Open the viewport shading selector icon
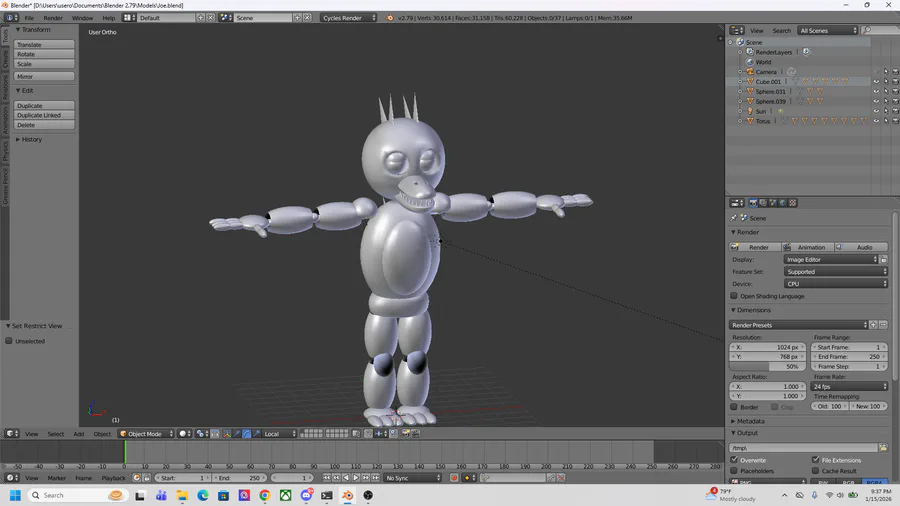This screenshot has width=900, height=506. tap(185, 434)
